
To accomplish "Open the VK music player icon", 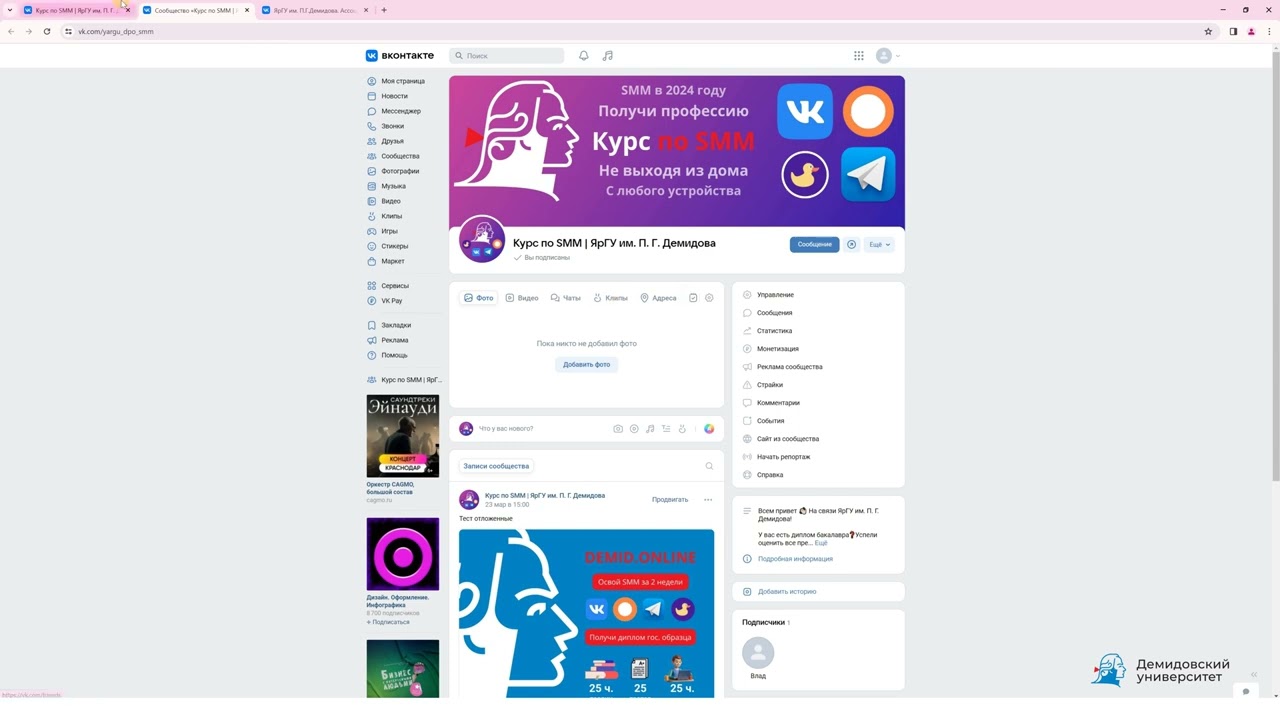I will [608, 56].
